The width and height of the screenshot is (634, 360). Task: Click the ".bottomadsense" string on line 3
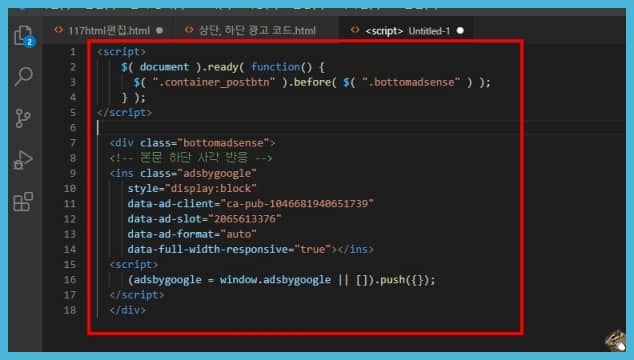411,82
